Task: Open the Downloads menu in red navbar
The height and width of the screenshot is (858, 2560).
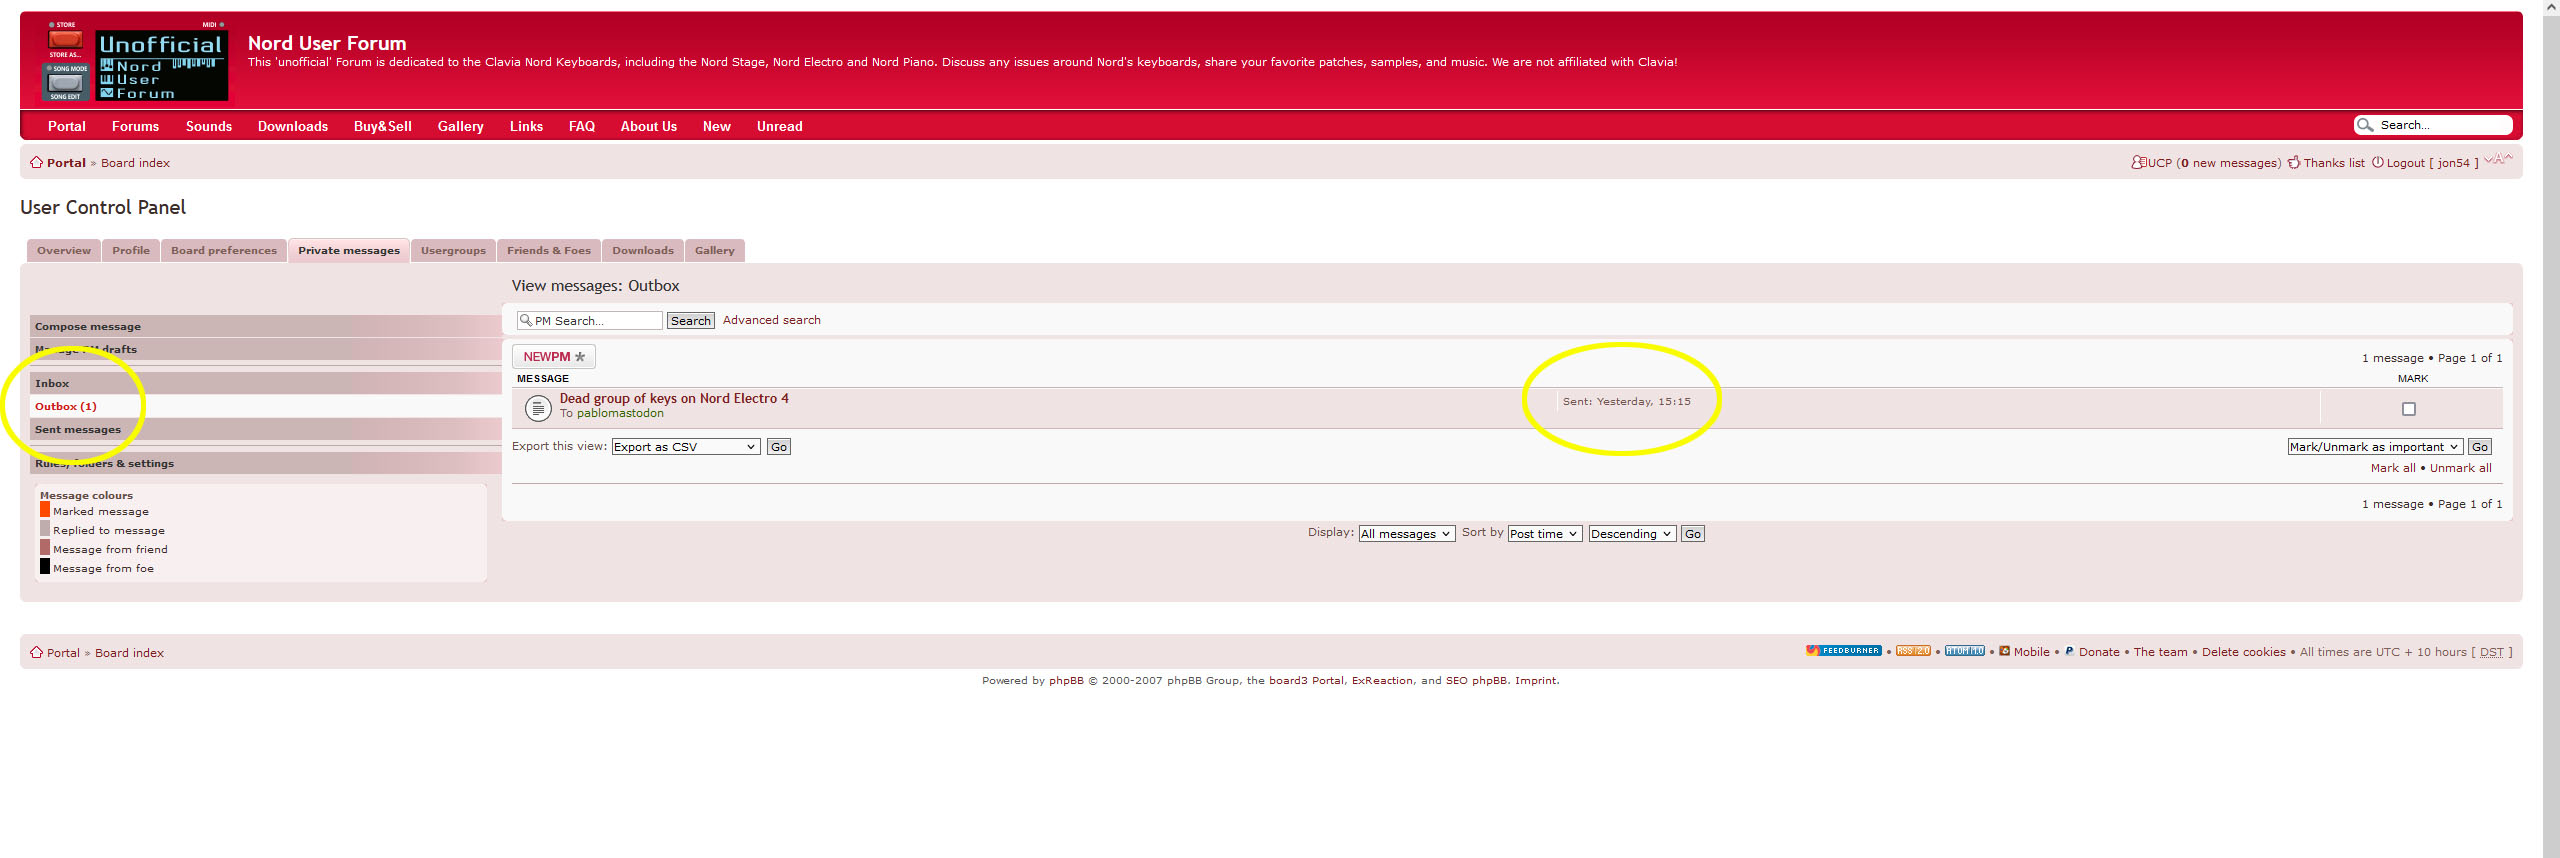Action: point(293,126)
